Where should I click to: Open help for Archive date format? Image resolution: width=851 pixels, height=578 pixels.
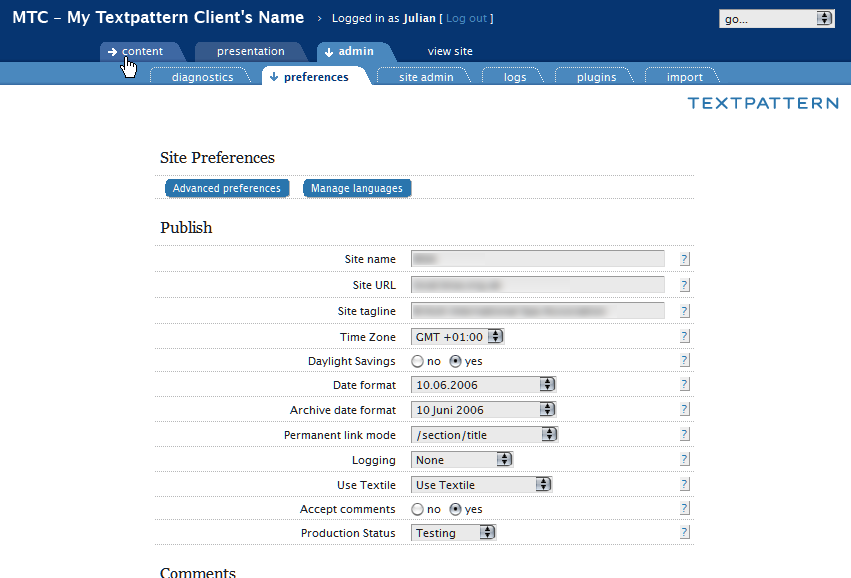pos(684,409)
